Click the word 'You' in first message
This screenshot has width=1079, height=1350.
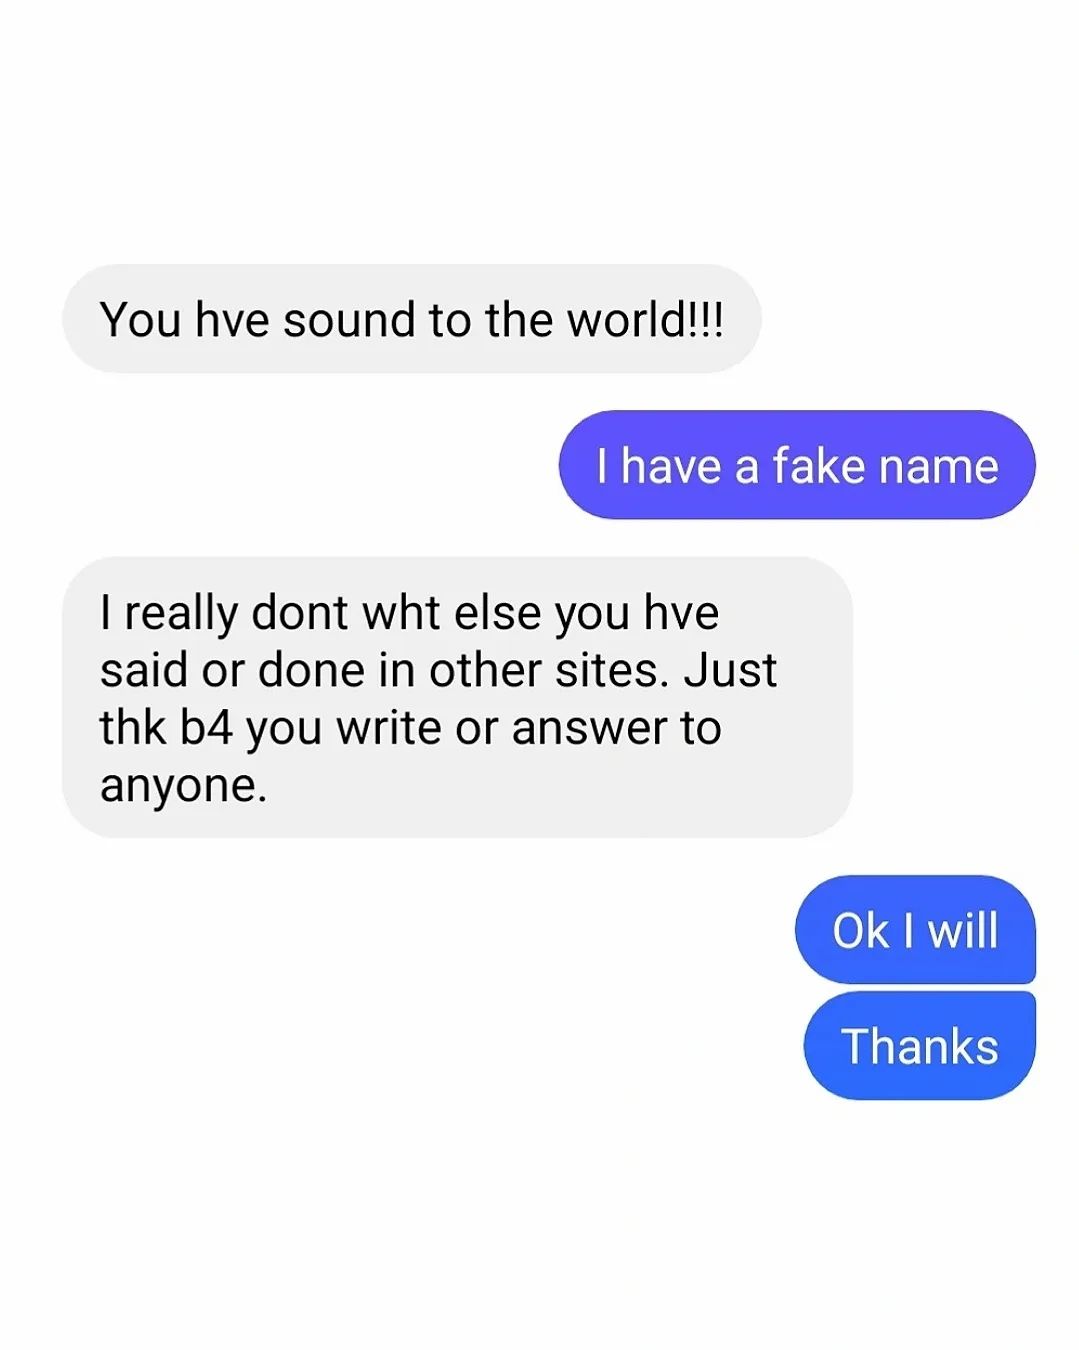pos(140,320)
